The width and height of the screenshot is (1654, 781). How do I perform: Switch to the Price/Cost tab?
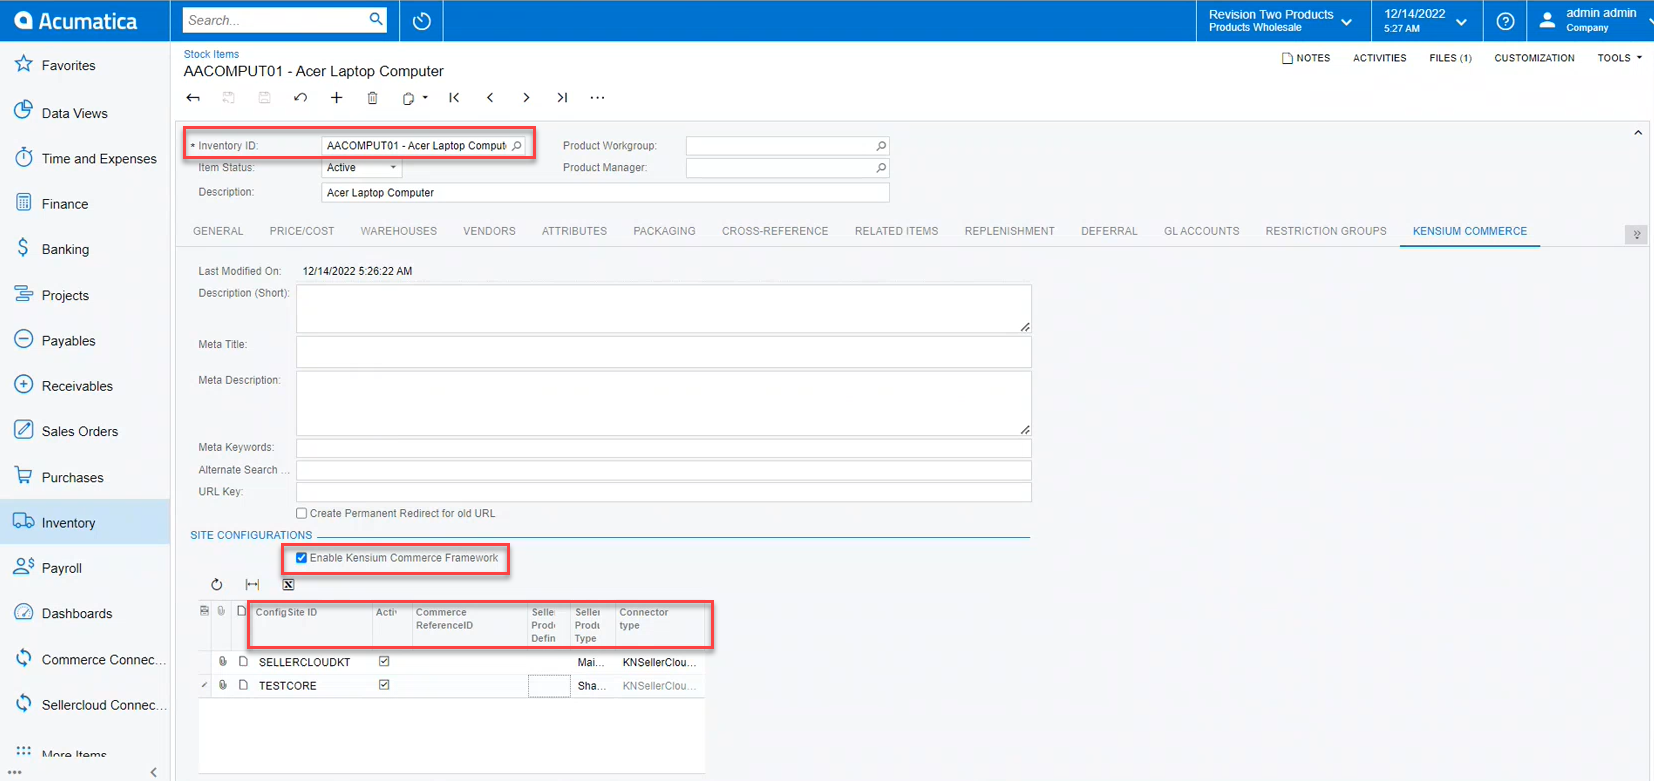point(302,231)
